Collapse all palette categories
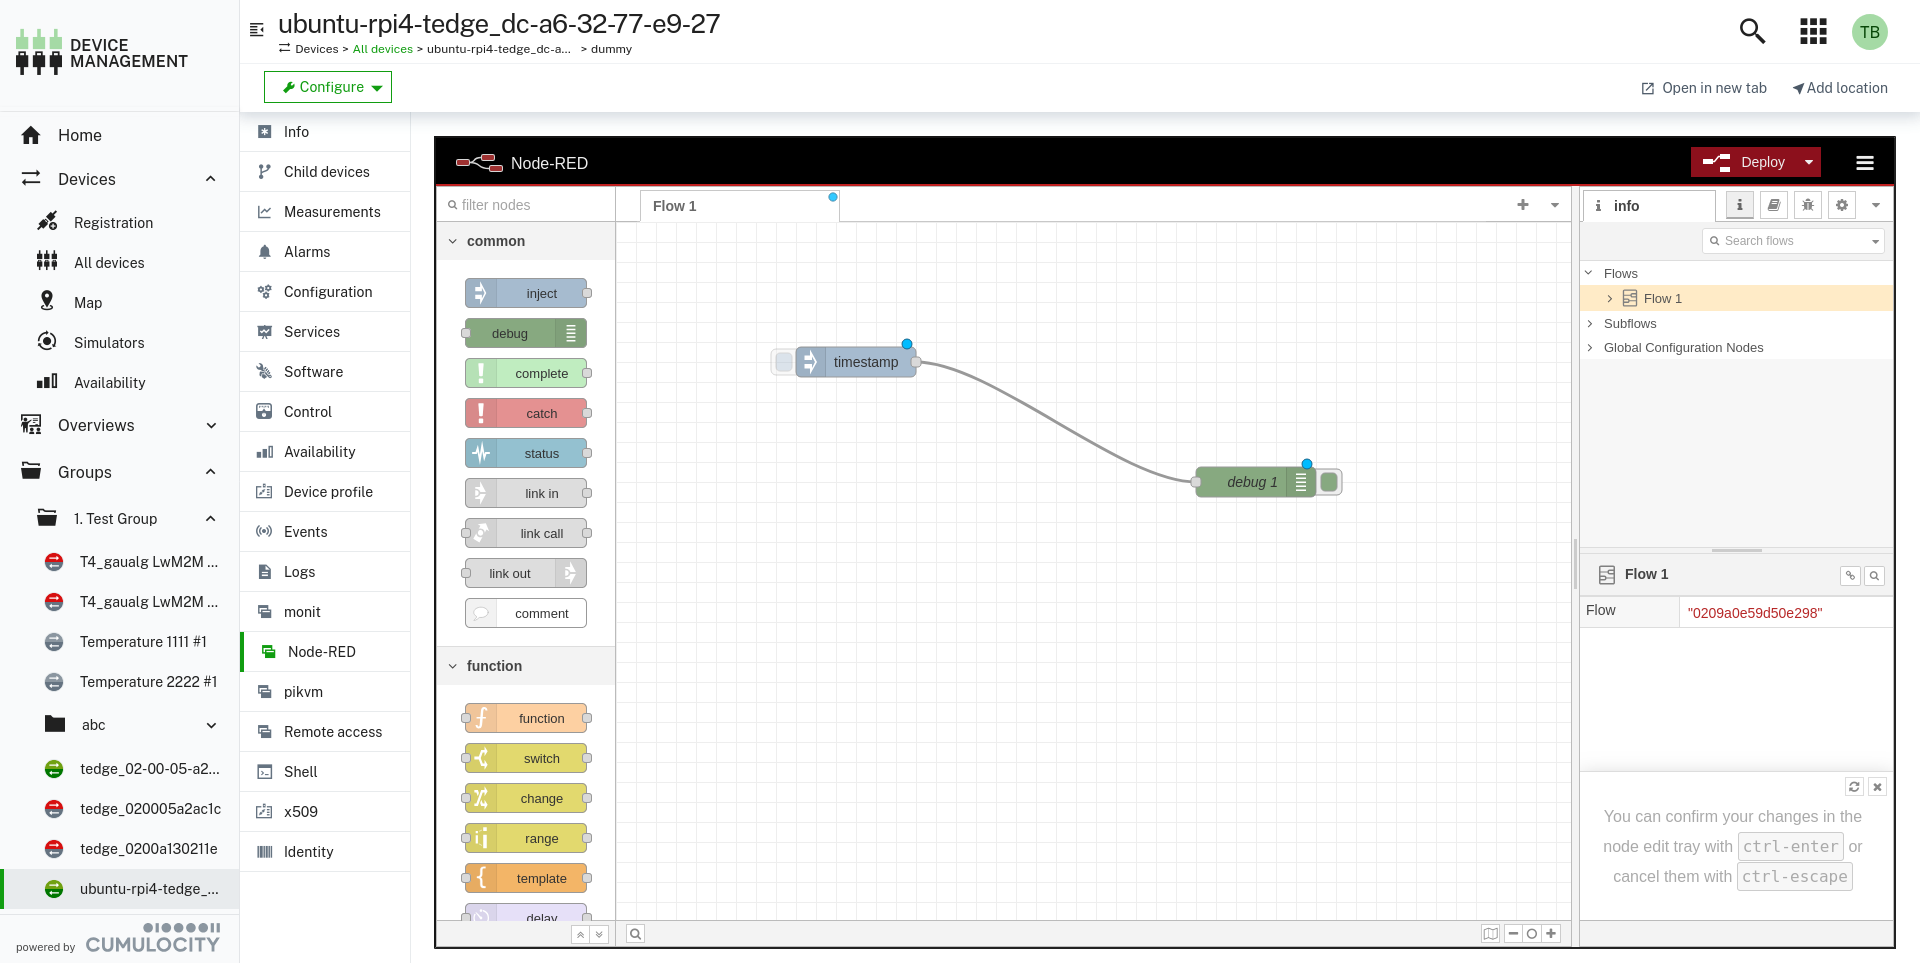The image size is (1920, 963). (x=580, y=934)
